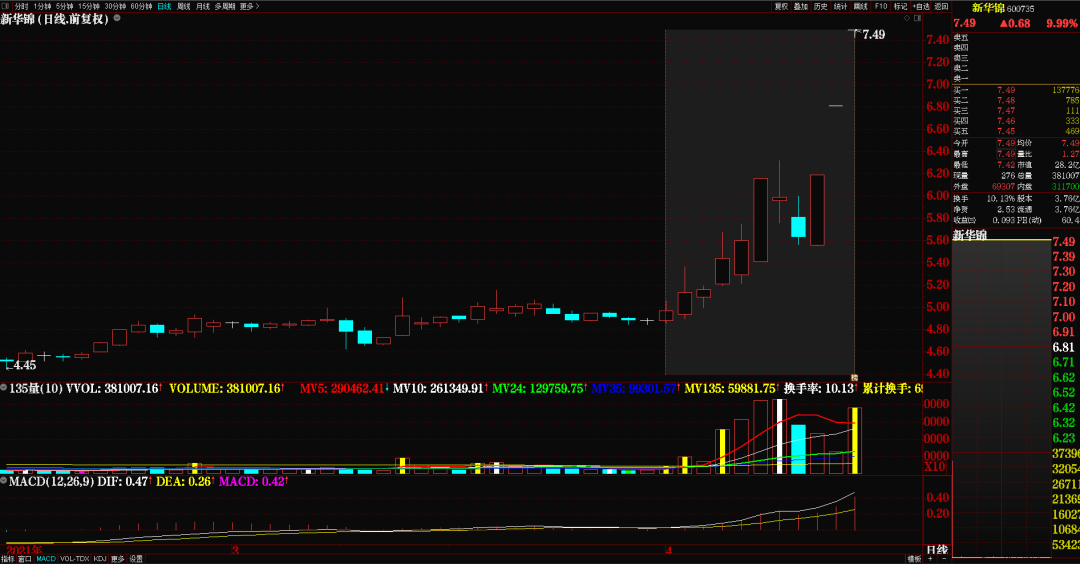
Task: Open F10 company information
Action: [x=881, y=6]
